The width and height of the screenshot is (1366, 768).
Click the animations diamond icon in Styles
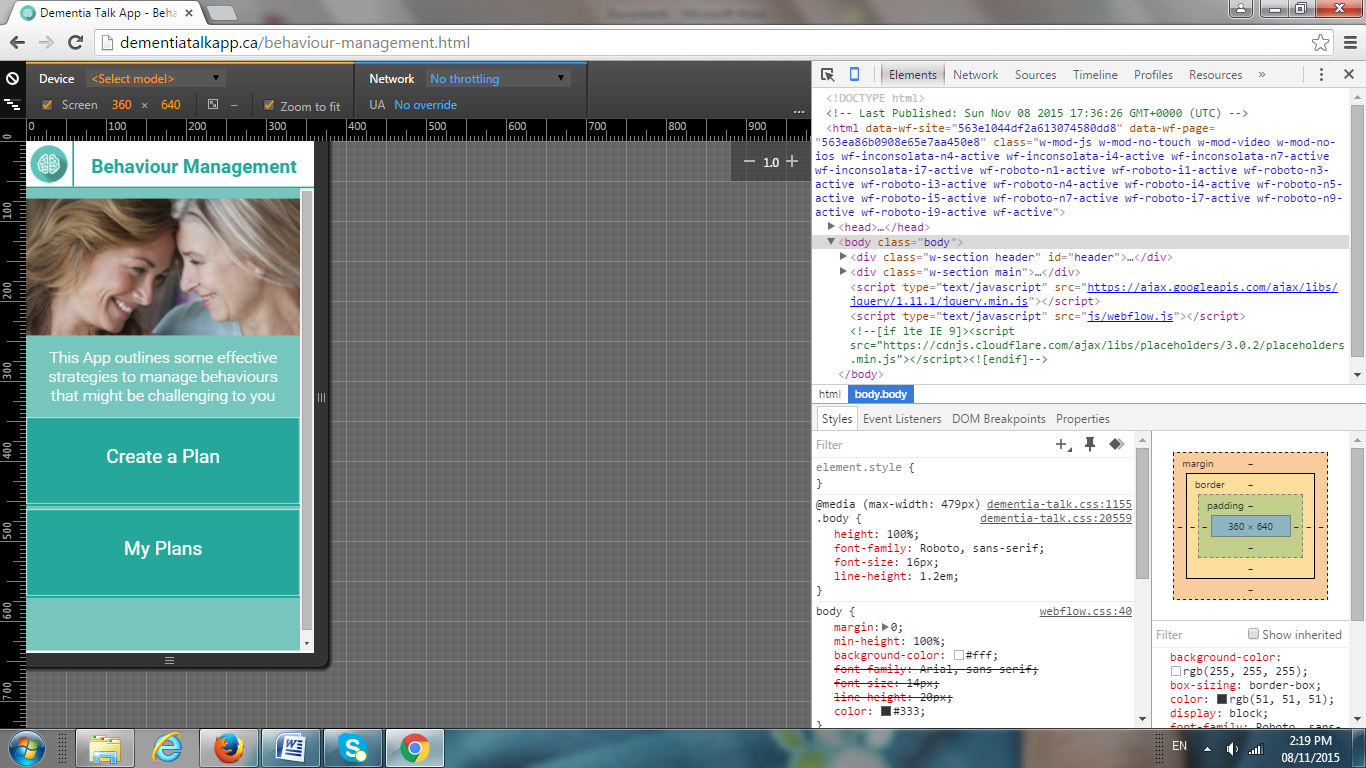(x=1117, y=445)
